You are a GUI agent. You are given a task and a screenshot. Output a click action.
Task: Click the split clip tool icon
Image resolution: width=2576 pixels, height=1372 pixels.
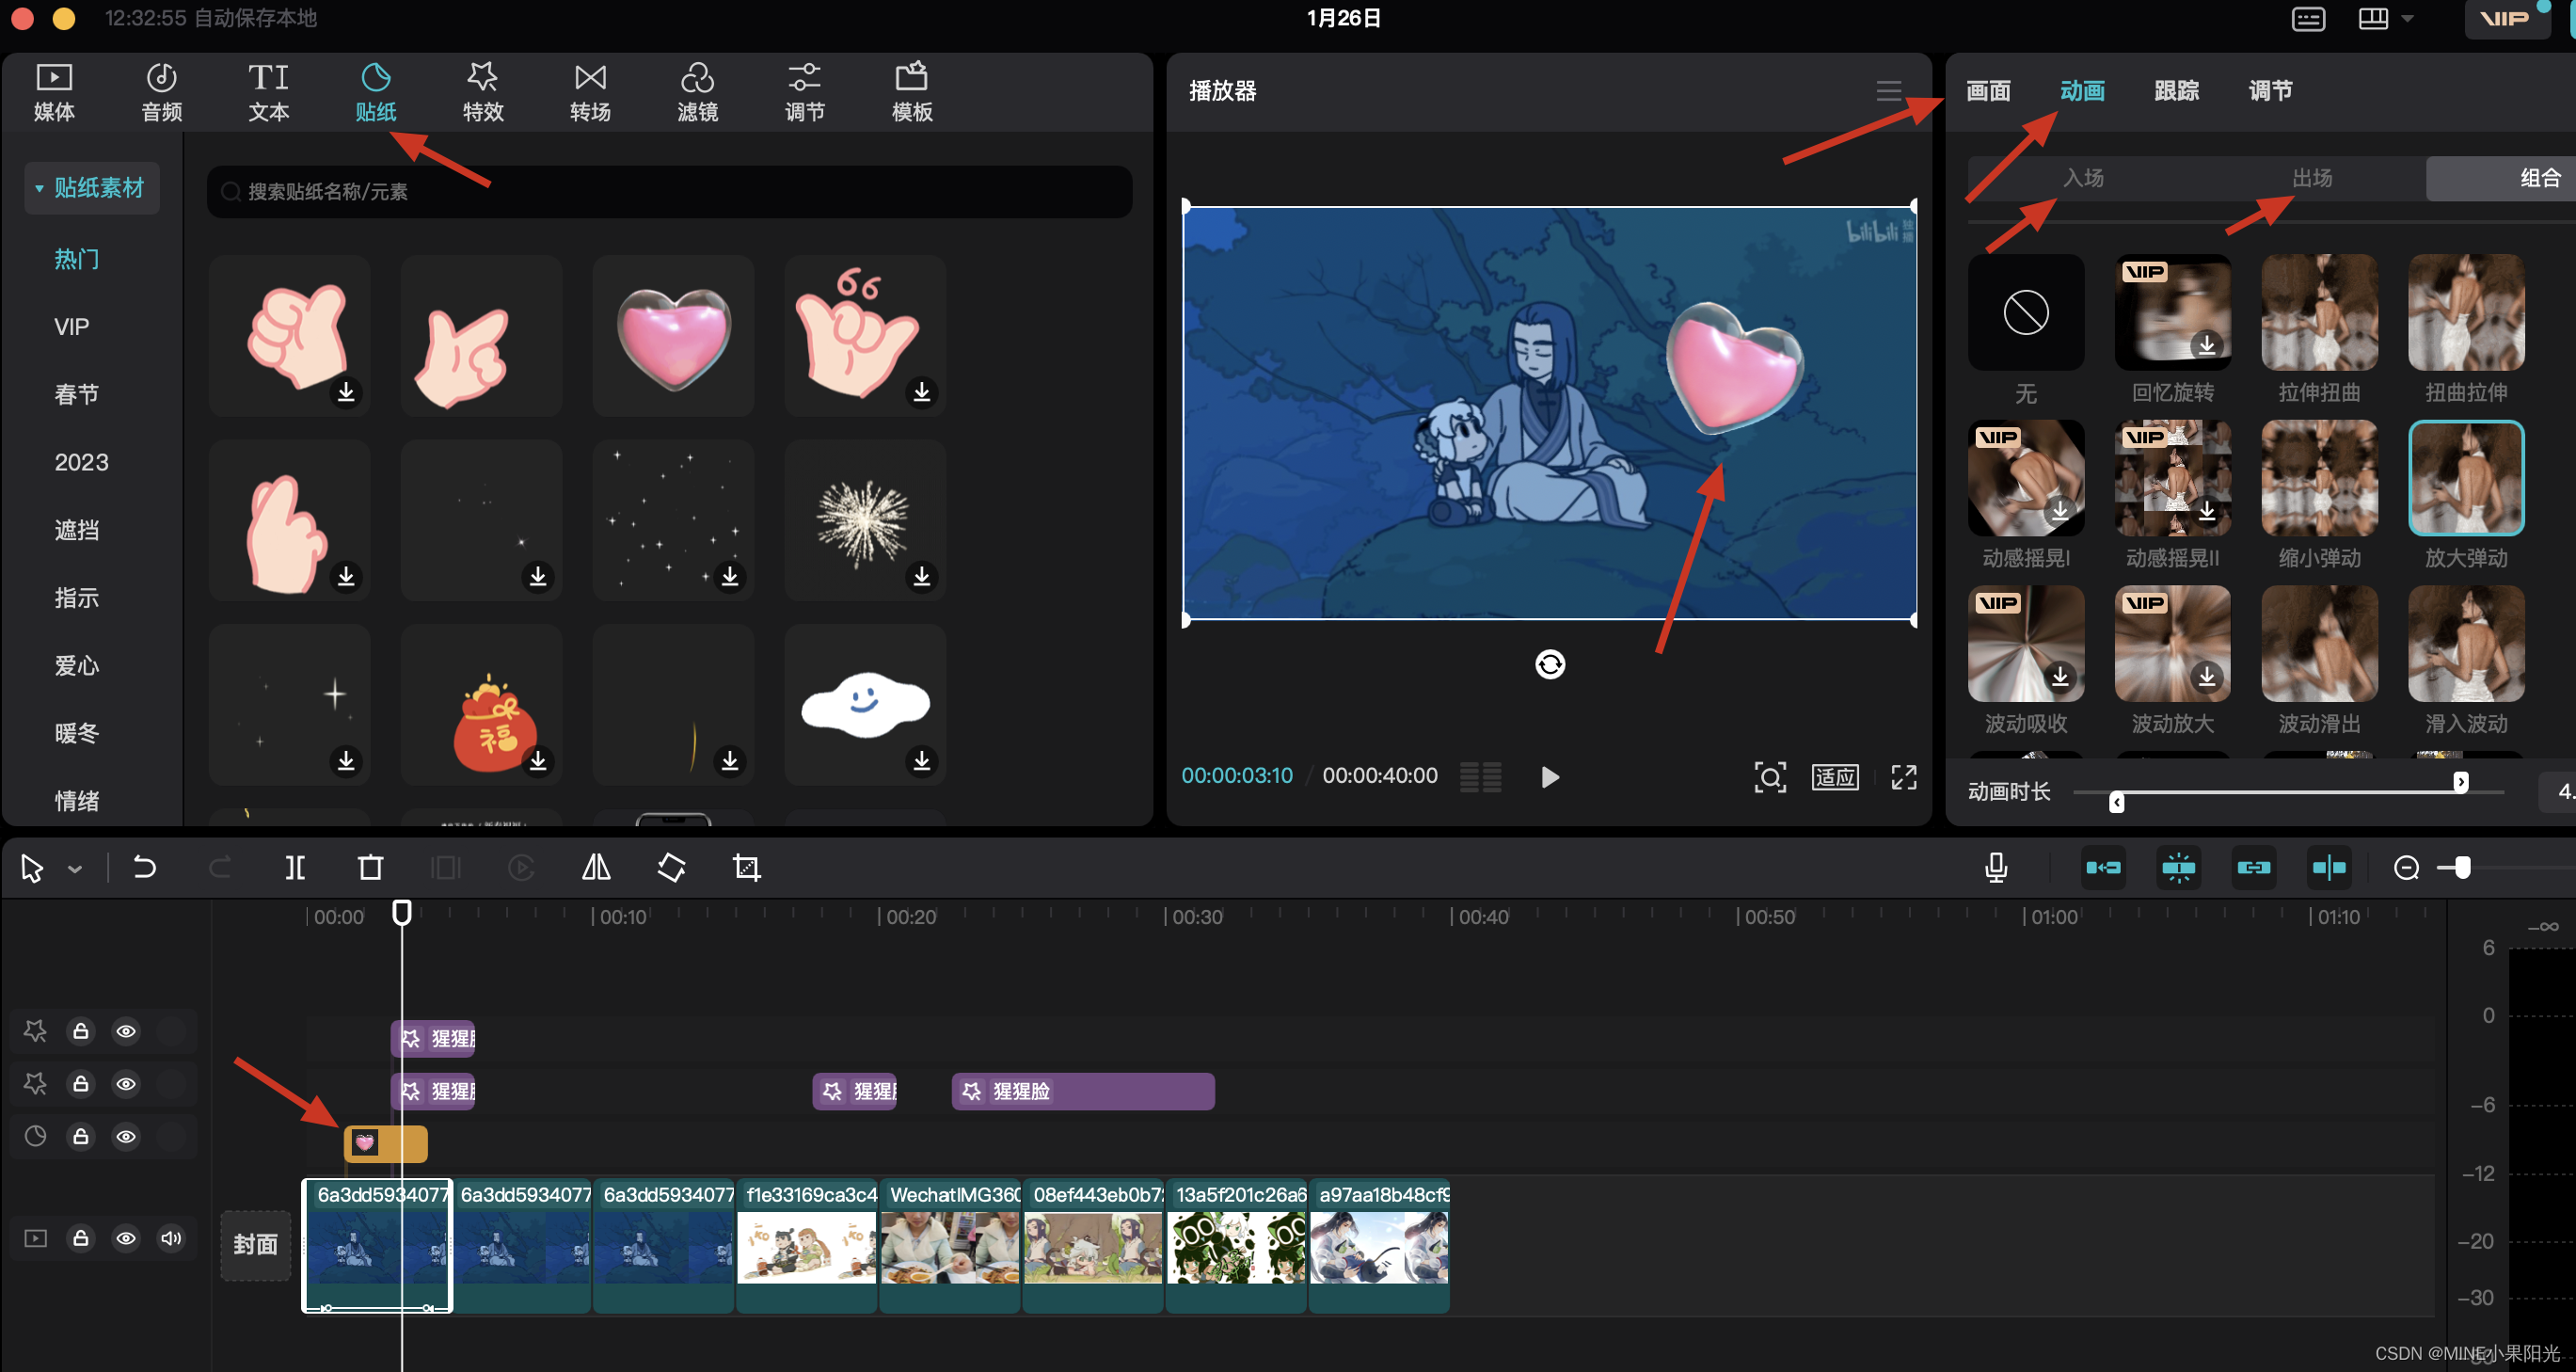pos(295,867)
